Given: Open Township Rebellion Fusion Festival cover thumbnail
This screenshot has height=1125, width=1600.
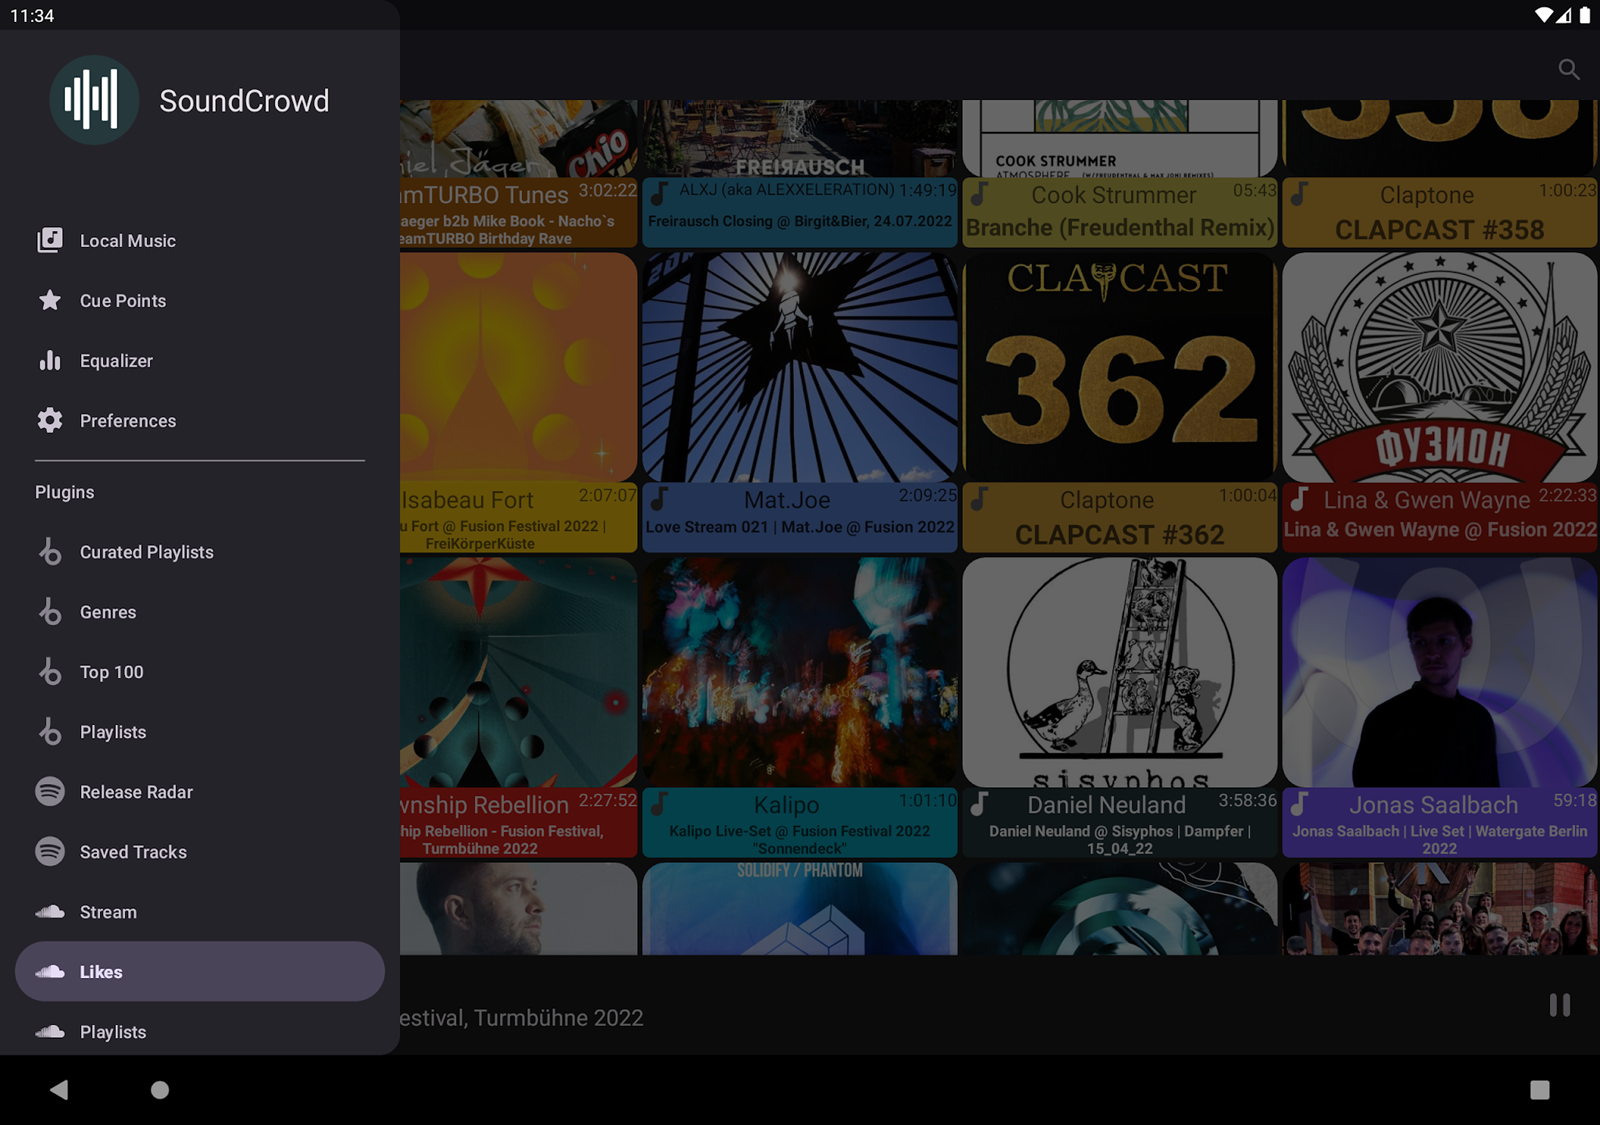Looking at the screenshot, I should [518, 672].
